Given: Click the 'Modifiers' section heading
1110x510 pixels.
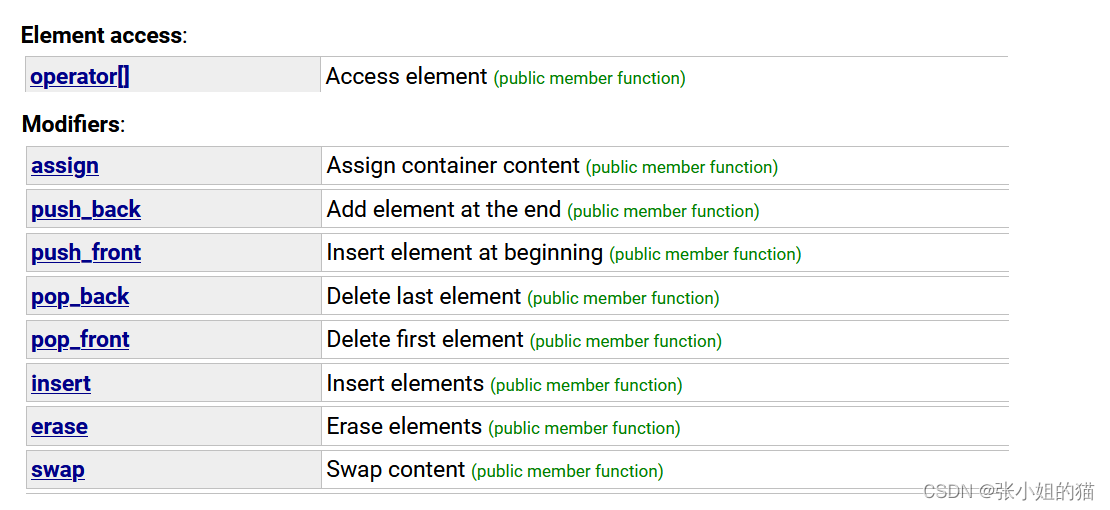Looking at the screenshot, I should 71,125.
